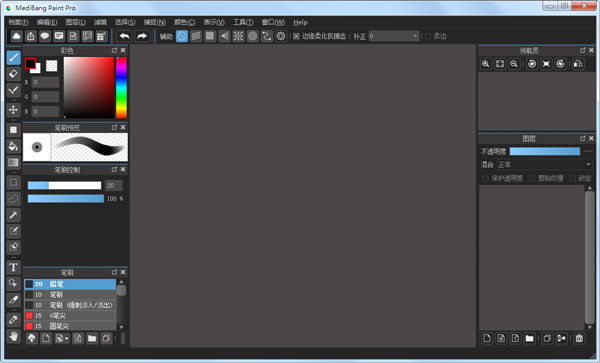
Task: Enable the vanishing point snap guide
Action: pyautogui.click(x=224, y=36)
